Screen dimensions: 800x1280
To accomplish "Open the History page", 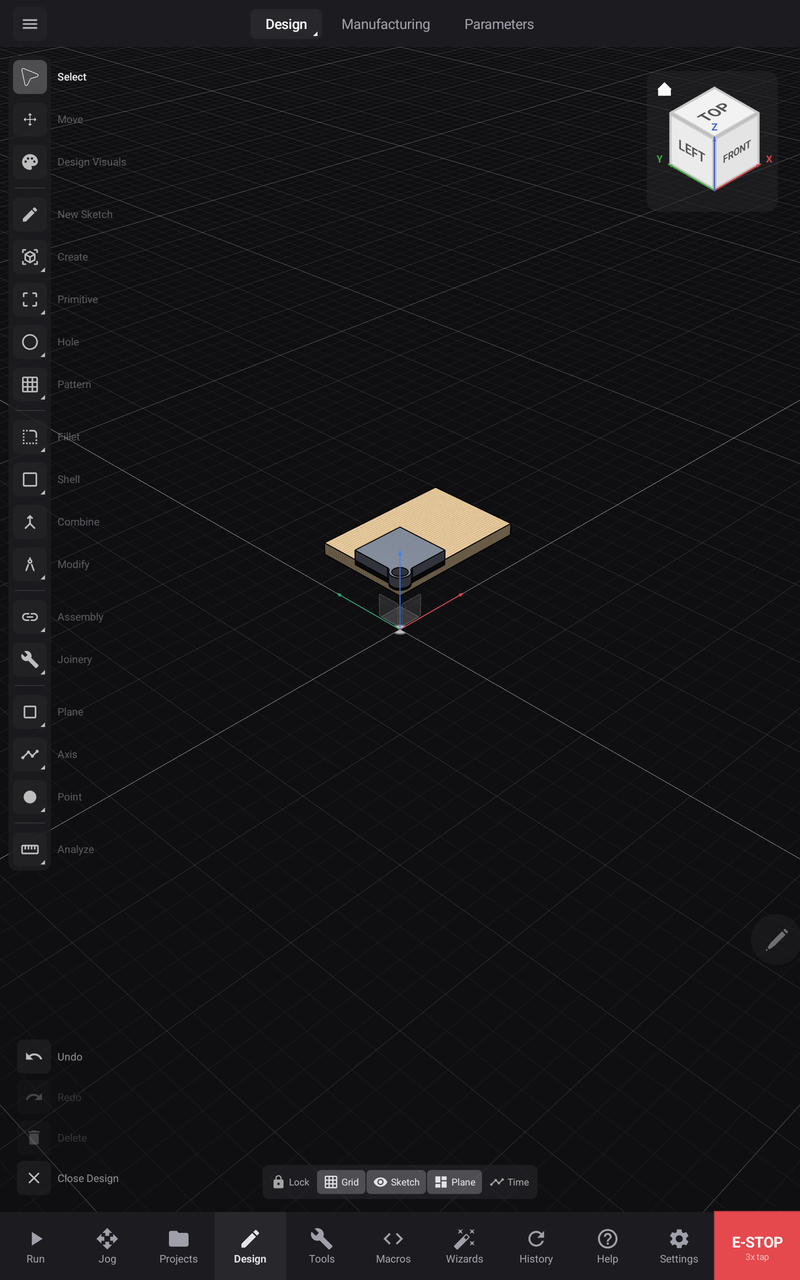I will (536, 1246).
